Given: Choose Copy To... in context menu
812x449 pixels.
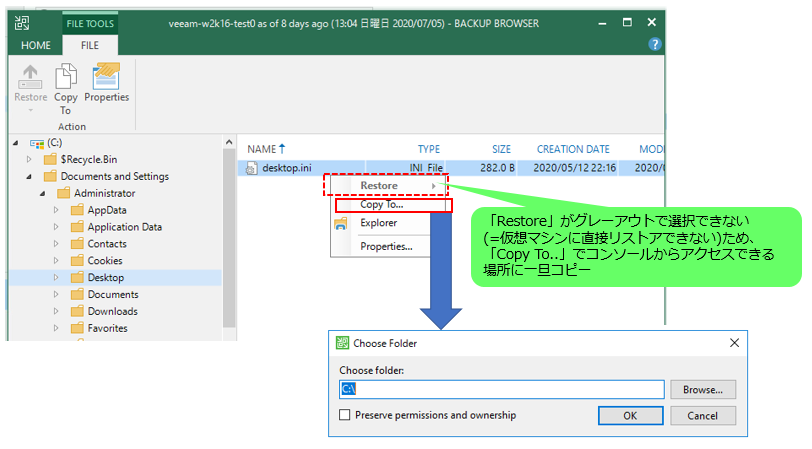Looking at the screenshot, I should coord(382,204).
